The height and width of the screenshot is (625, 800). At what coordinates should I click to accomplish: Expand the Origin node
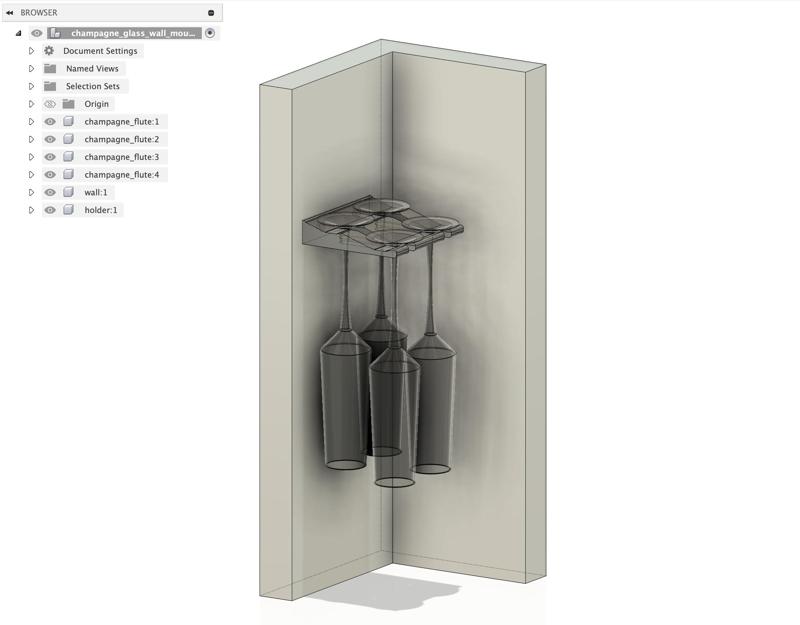click(31, 104)
